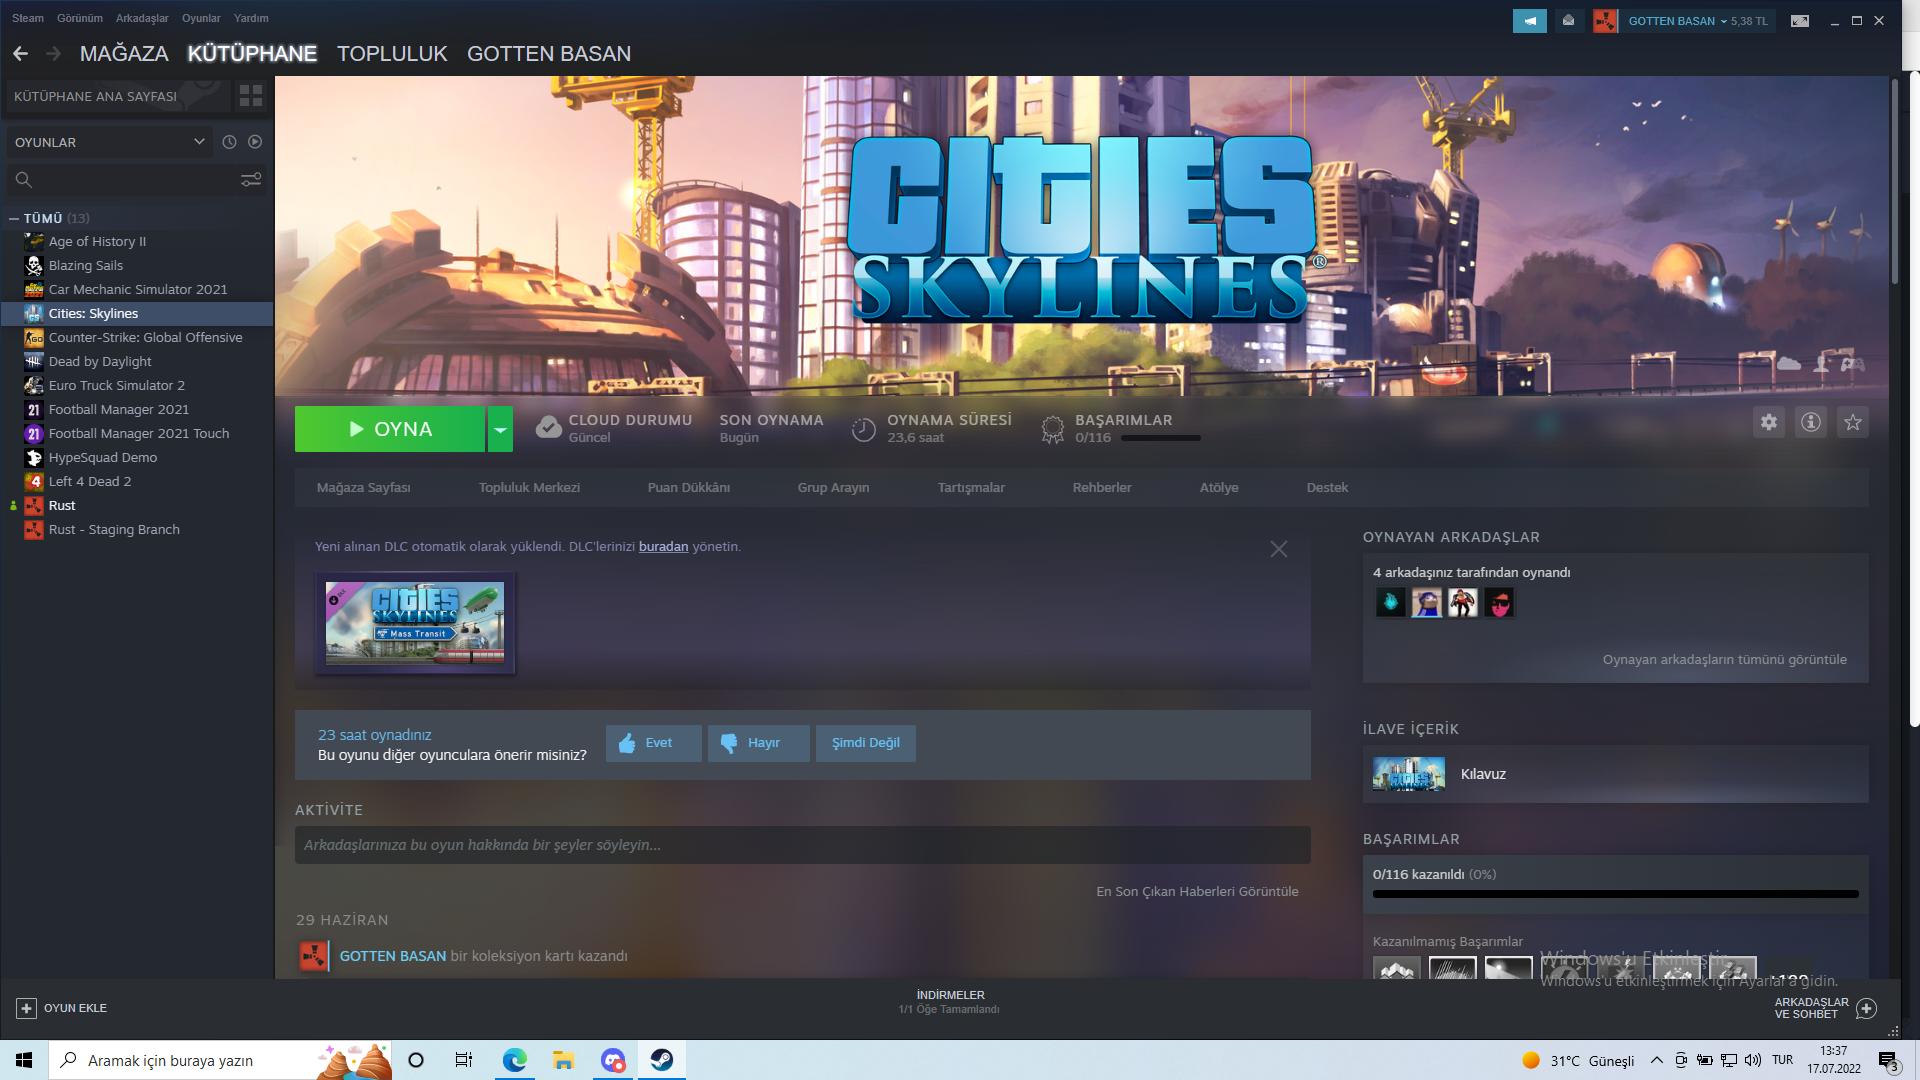The image size is (1920, 1080).
Task: Show ready-to-play games filter icon
Action: pos(255,142)
